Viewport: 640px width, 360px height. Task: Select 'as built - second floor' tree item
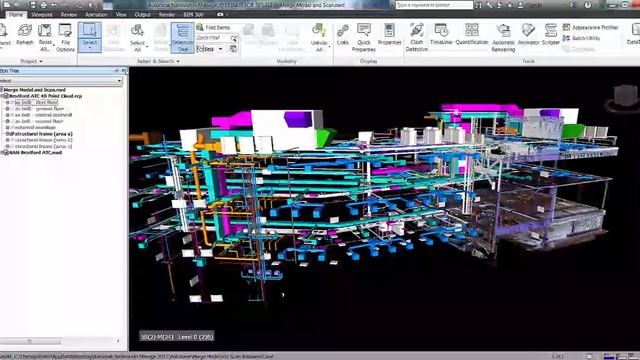[x=39, y=121]
